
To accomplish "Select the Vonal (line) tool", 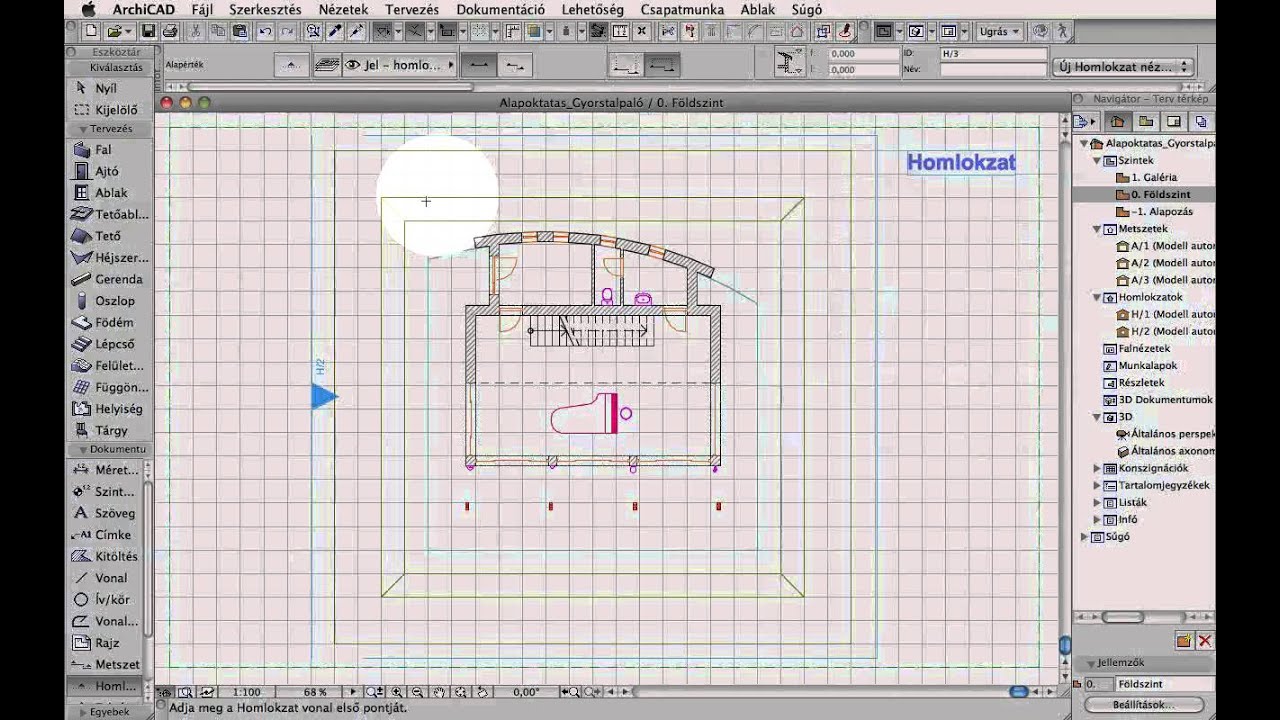I will 105,578.
